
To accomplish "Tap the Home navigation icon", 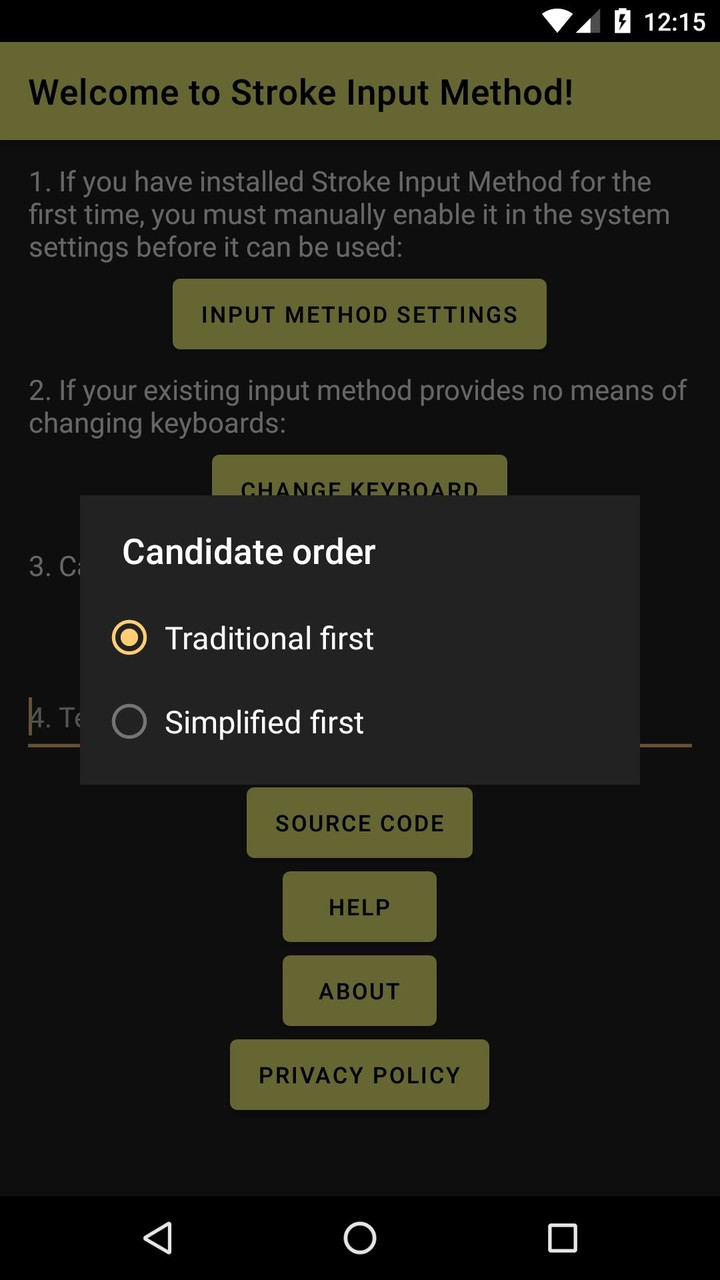I will coord(359,1238).
